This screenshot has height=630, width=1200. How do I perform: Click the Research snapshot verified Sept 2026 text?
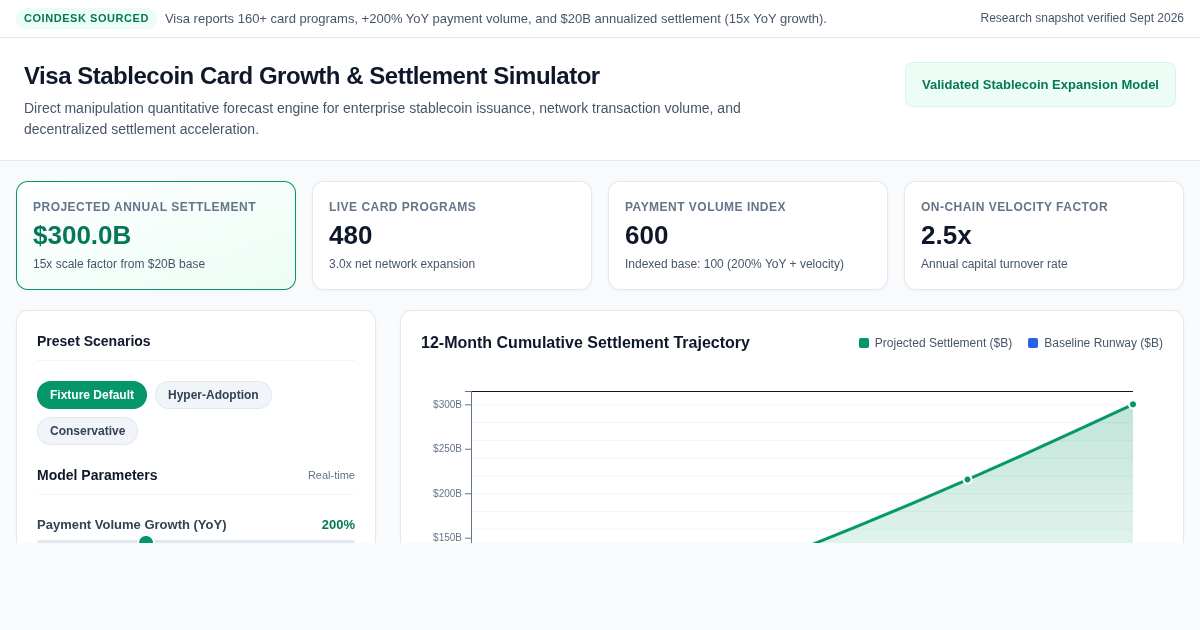coord(1082,18)
